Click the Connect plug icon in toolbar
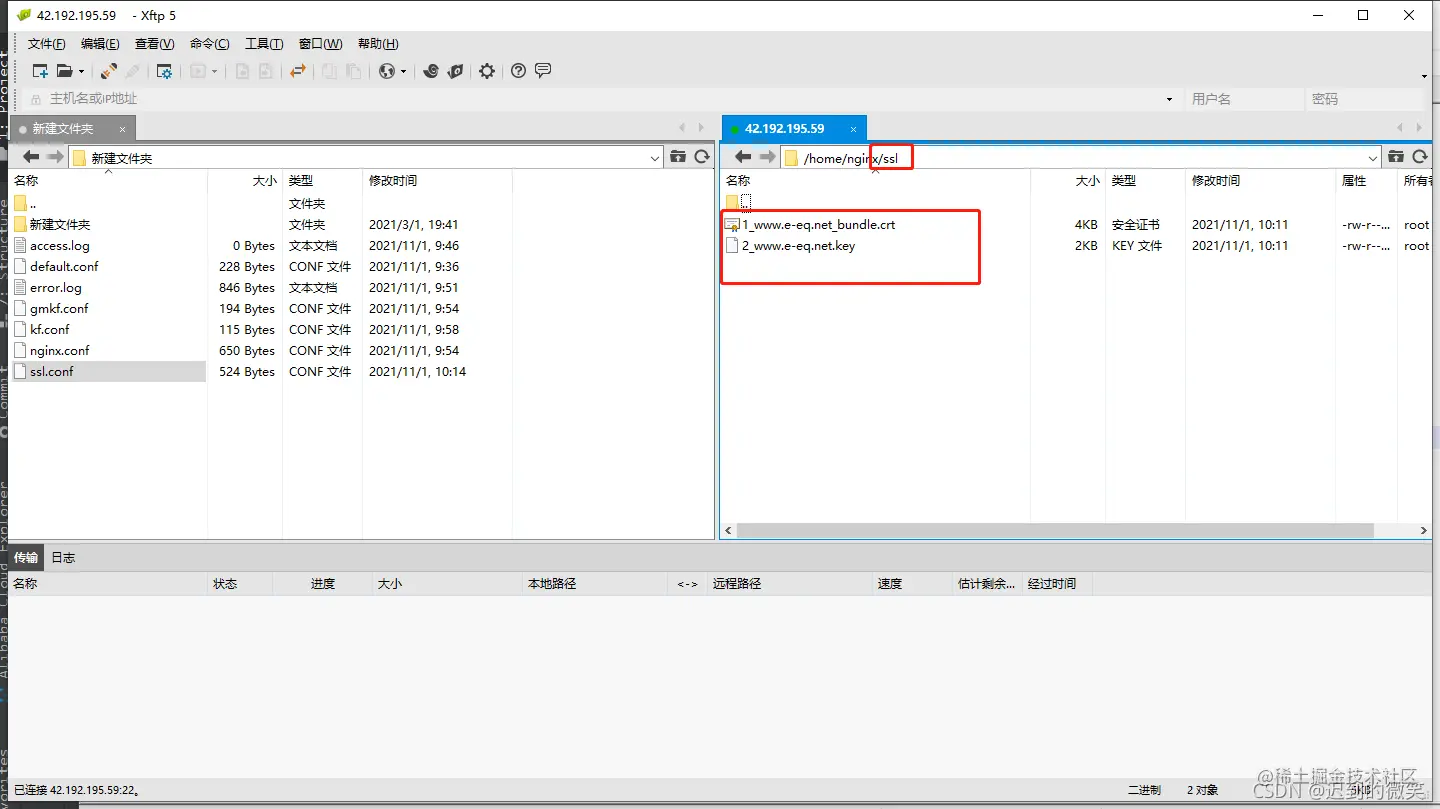1440x809 pixels. tap(109, 71)
